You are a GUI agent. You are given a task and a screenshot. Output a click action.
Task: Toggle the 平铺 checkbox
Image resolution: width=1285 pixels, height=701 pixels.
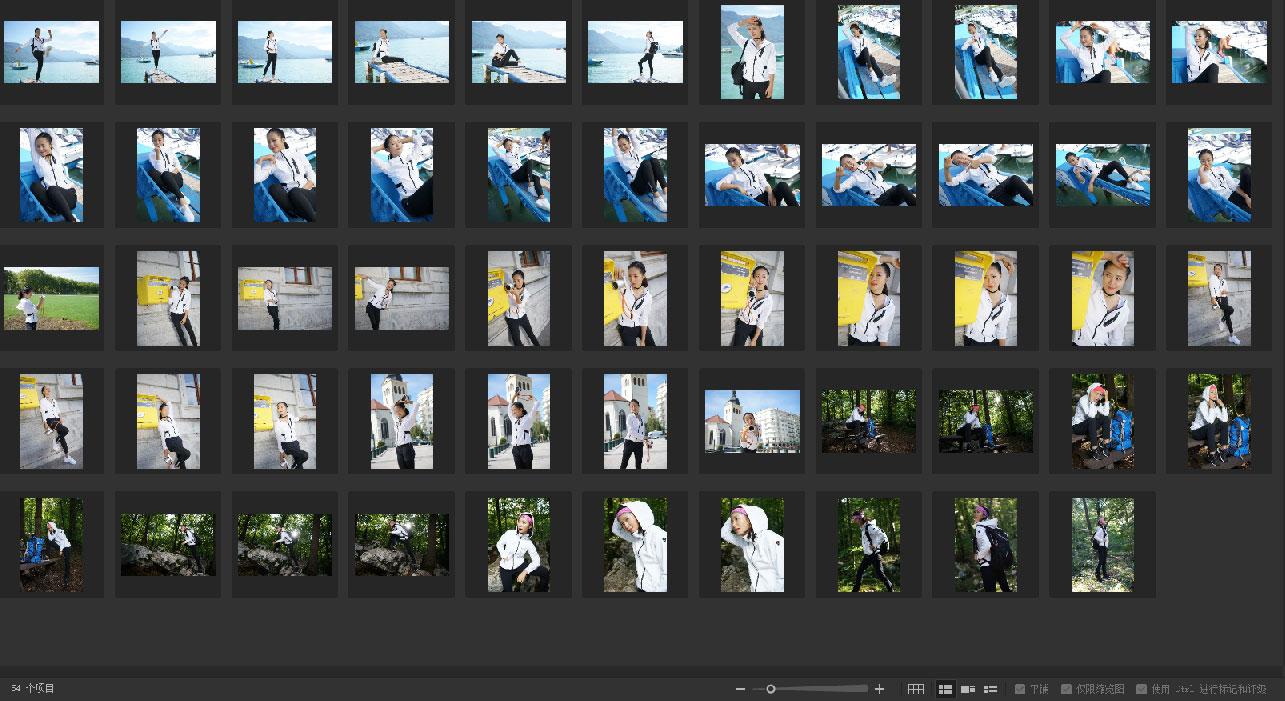click(x=1020, y=689)
